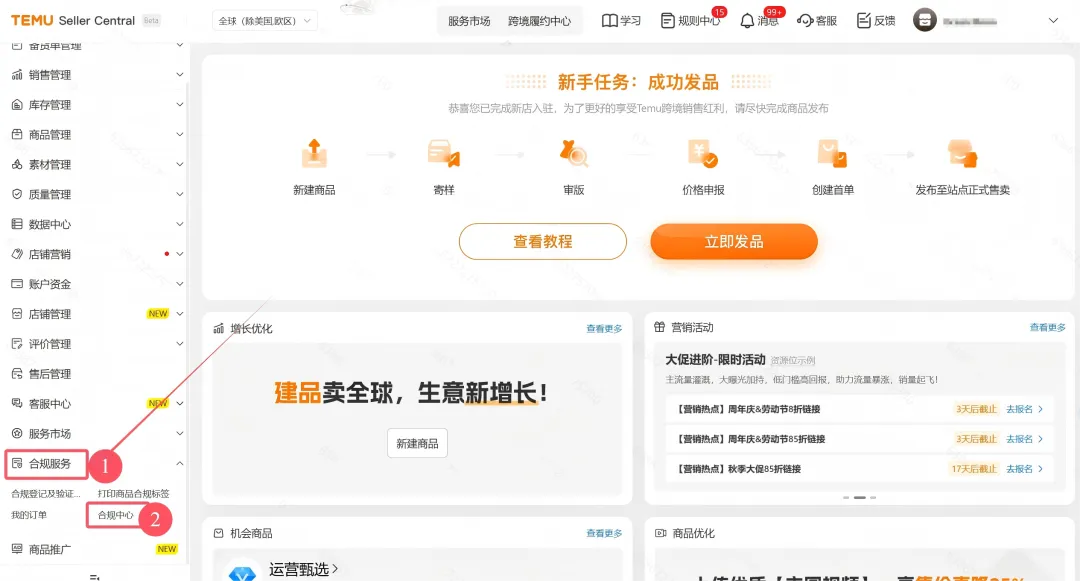The image size is (1080, 581).
Task: Click the 账户资金 sidebar icon
Action: [x=17, y=284]
